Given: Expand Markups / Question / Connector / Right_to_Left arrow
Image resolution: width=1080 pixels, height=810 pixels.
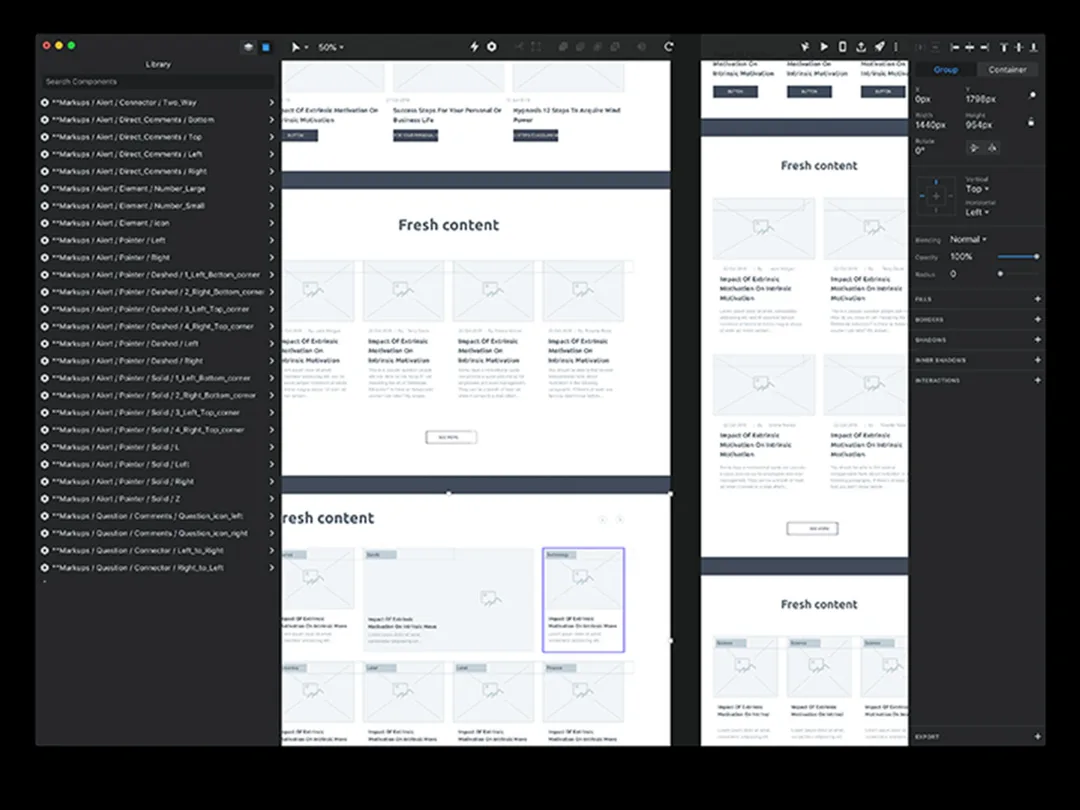Looking at the screenshot, I should click(x=271, y=568).
